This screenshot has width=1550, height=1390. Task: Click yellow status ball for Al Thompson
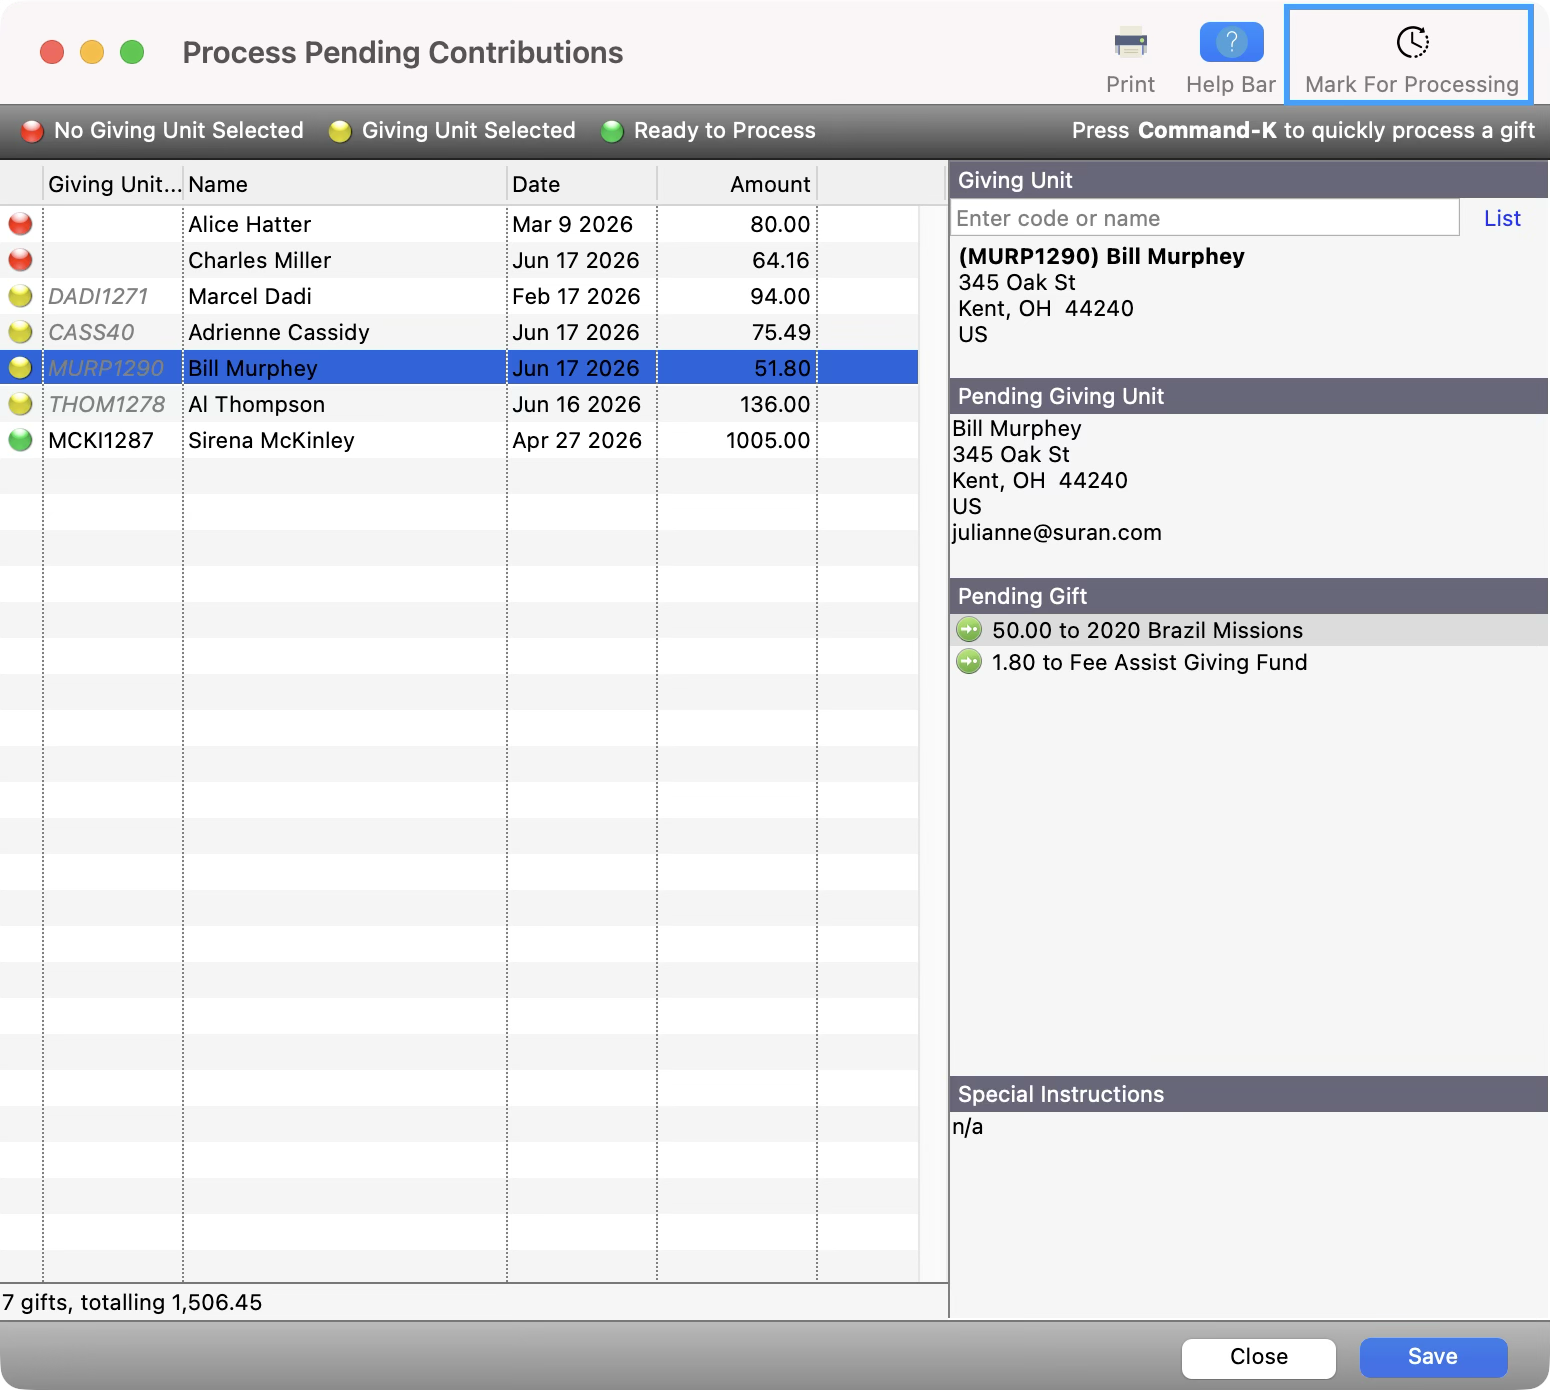(x=20, y=404)
